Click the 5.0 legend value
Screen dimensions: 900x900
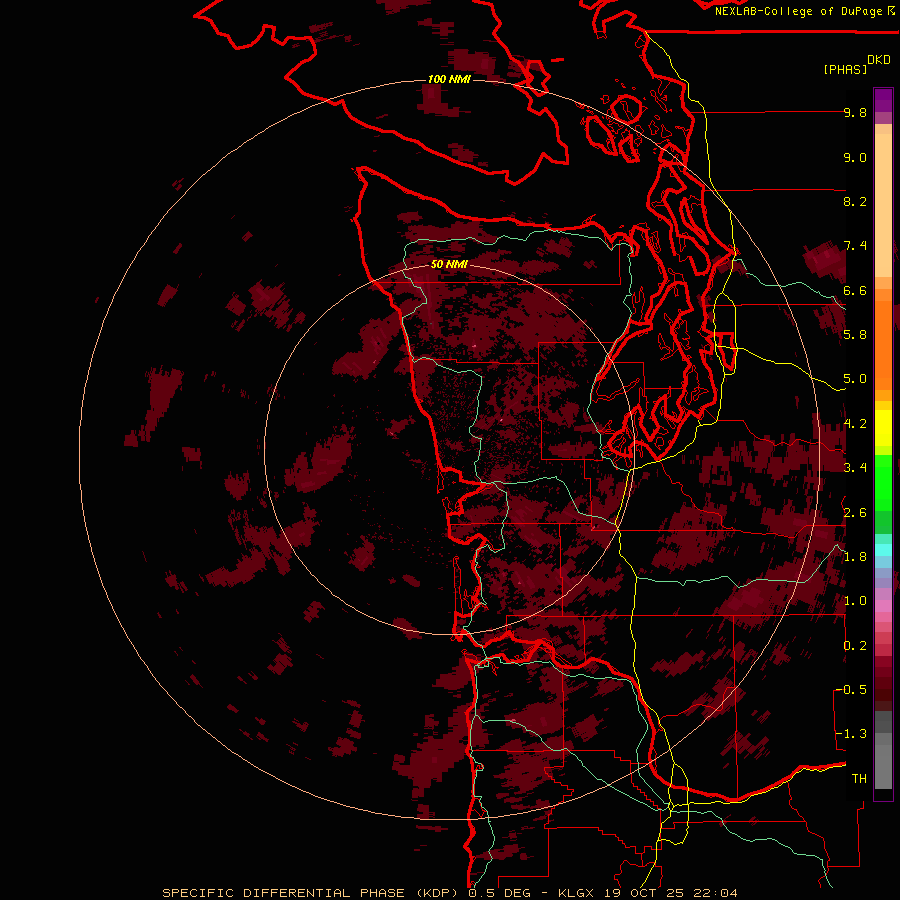855,379
